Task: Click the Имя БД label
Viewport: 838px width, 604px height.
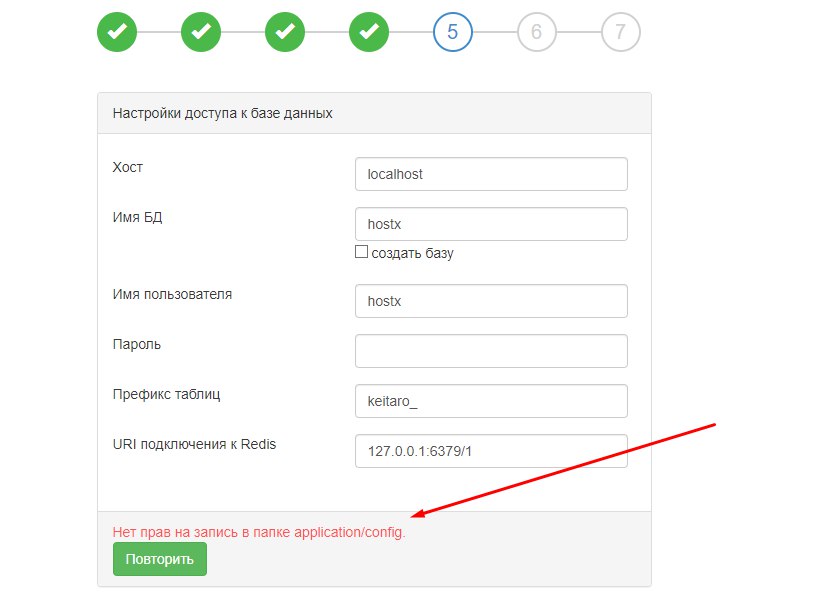Action: click(x=137, y=218)
